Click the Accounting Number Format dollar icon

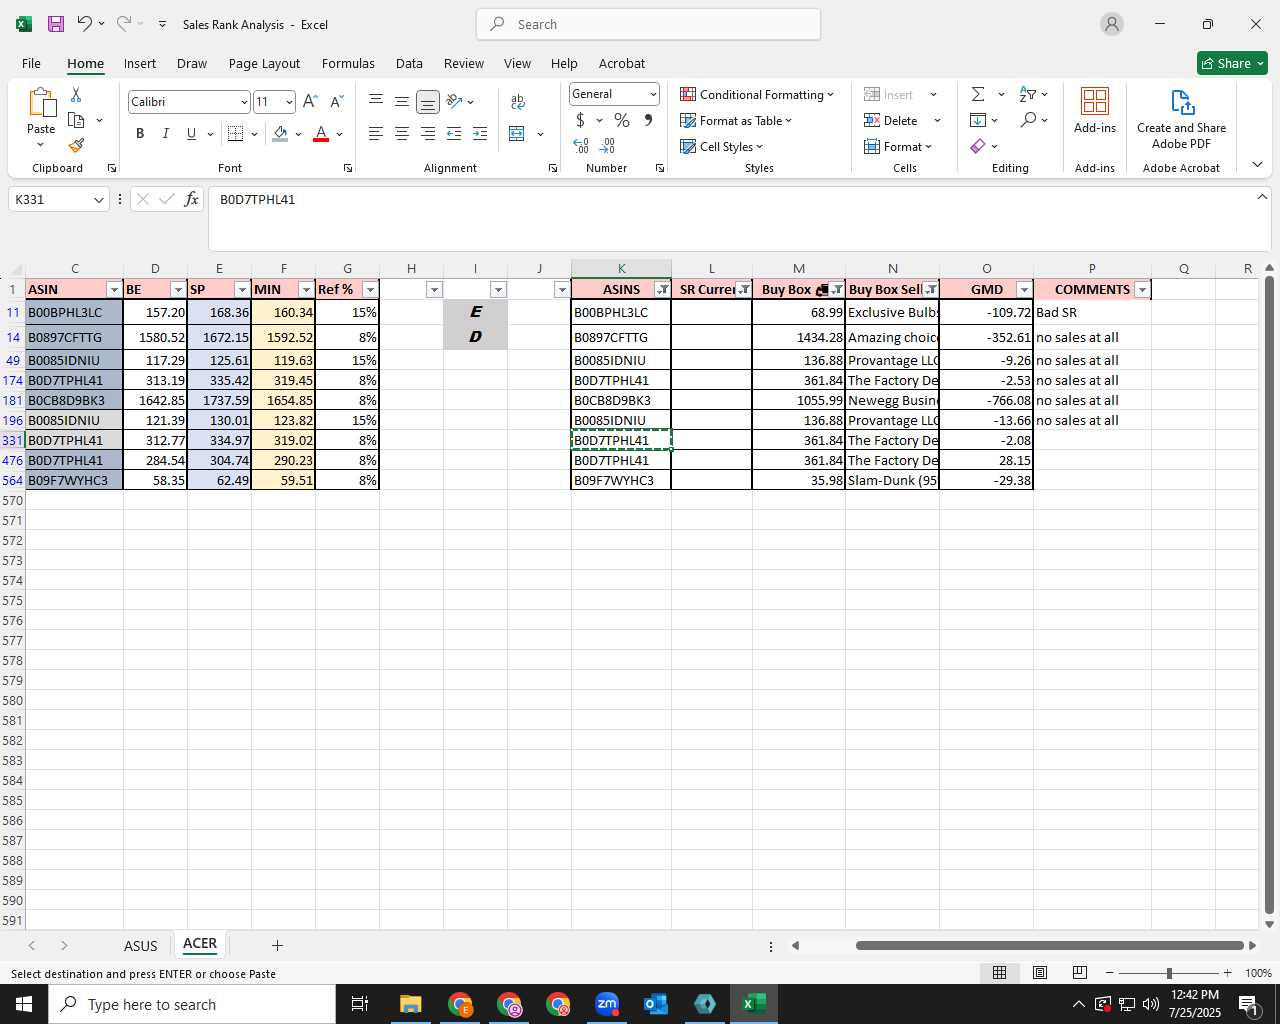point(580,120)
